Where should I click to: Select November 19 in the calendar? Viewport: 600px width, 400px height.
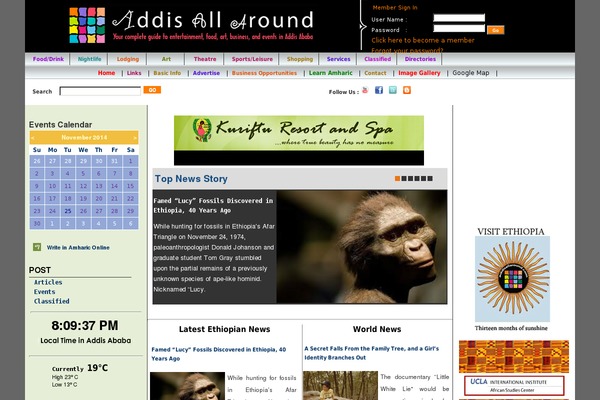[x=83, y=199]
